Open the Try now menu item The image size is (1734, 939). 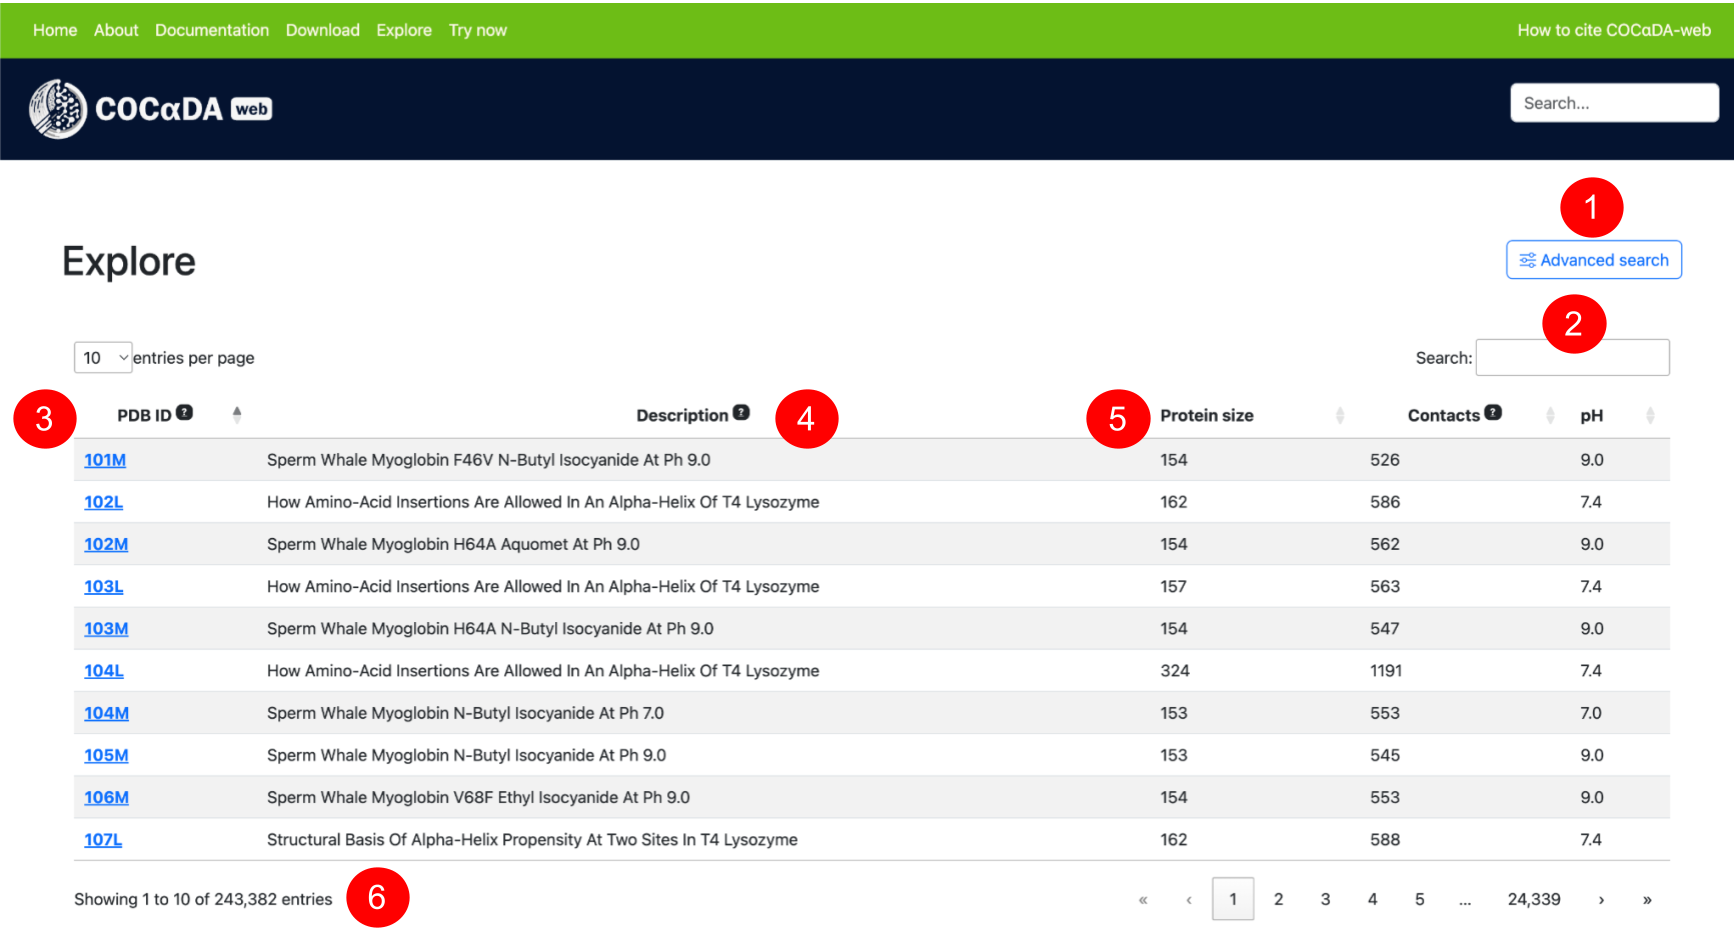coord(478,30)
